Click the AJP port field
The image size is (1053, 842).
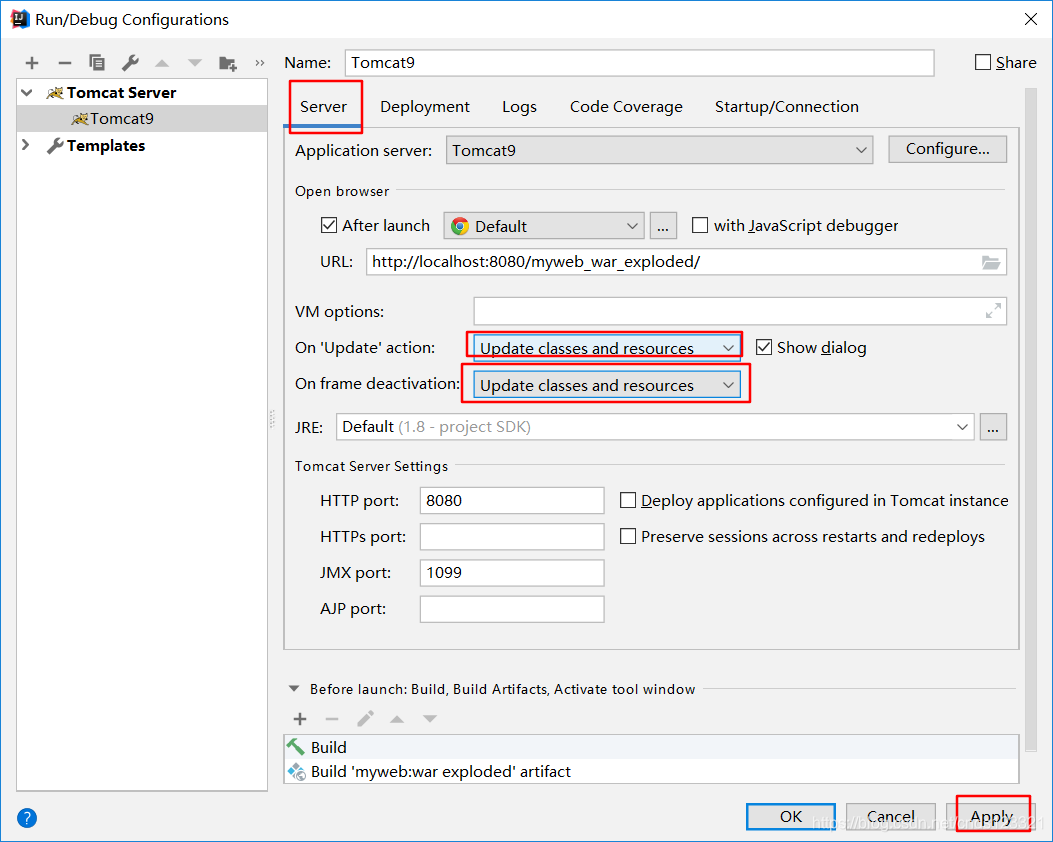pos(512,609)
